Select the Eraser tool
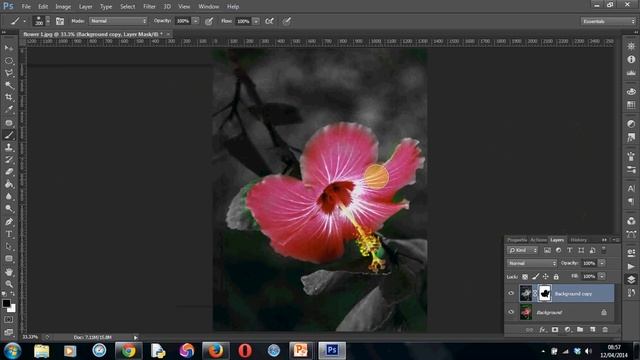The image size is (640, 360). 9,172
